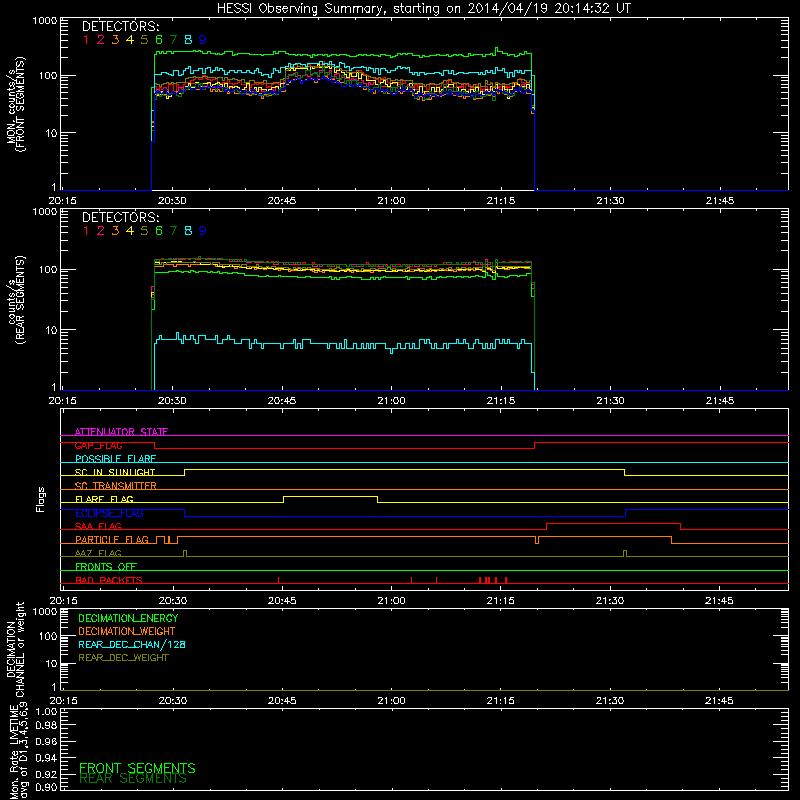
Task: Click 20:45 tick under rear segments plot
Action: pyautogui.click(x=282, y=401)
